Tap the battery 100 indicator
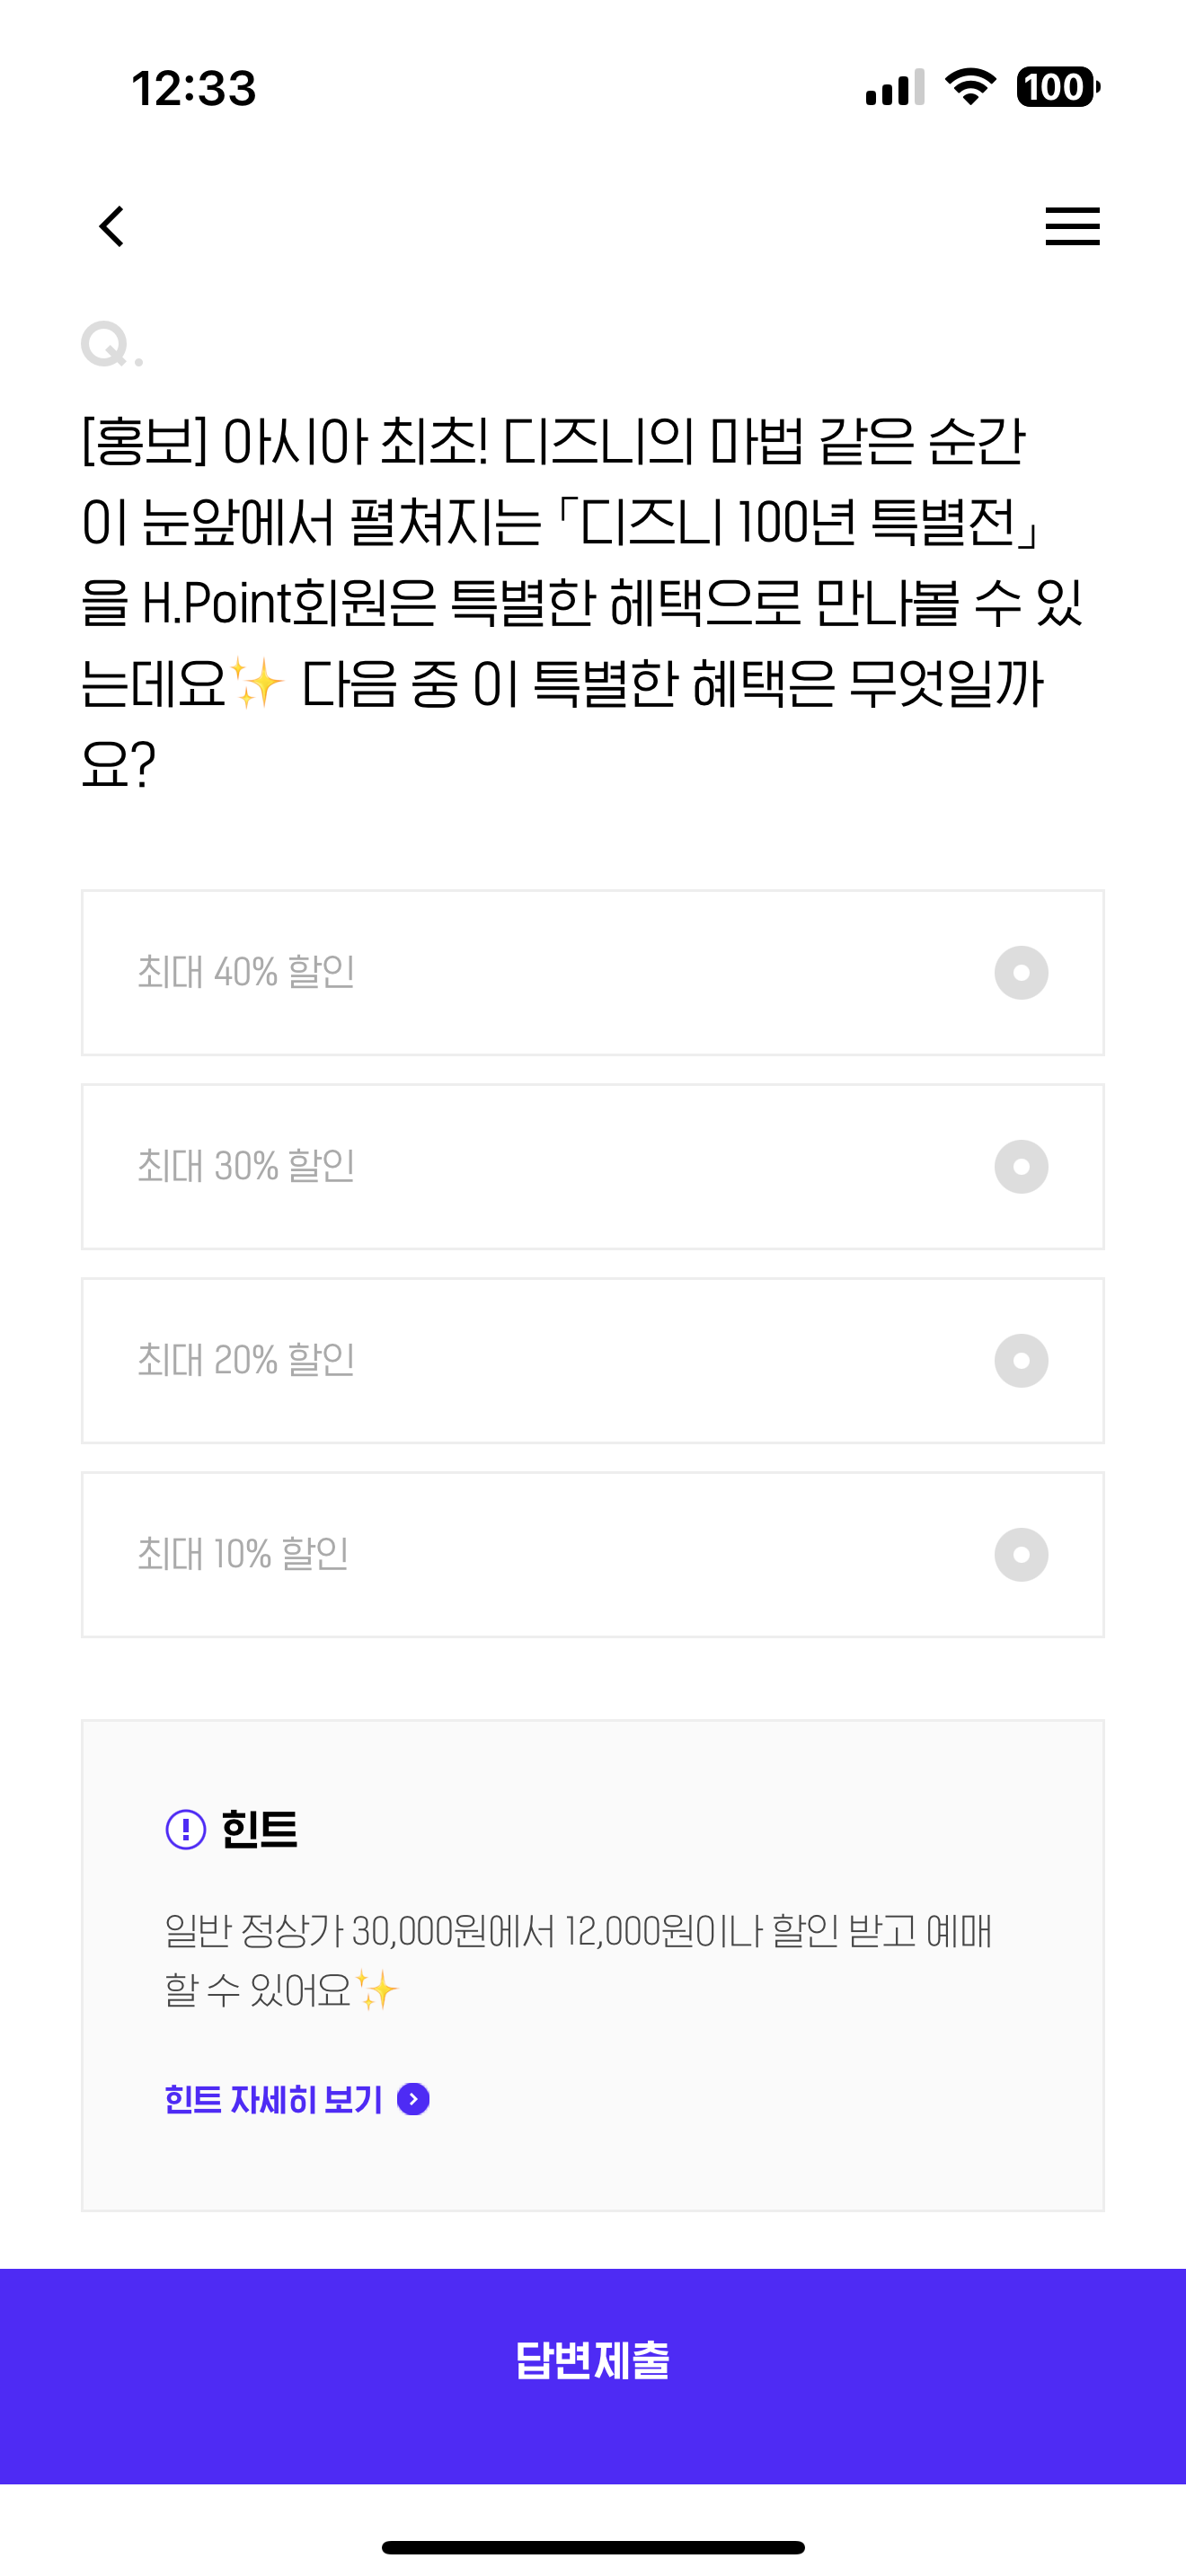This screenshot has height=2576, width=1186. tap(1058, 87)
